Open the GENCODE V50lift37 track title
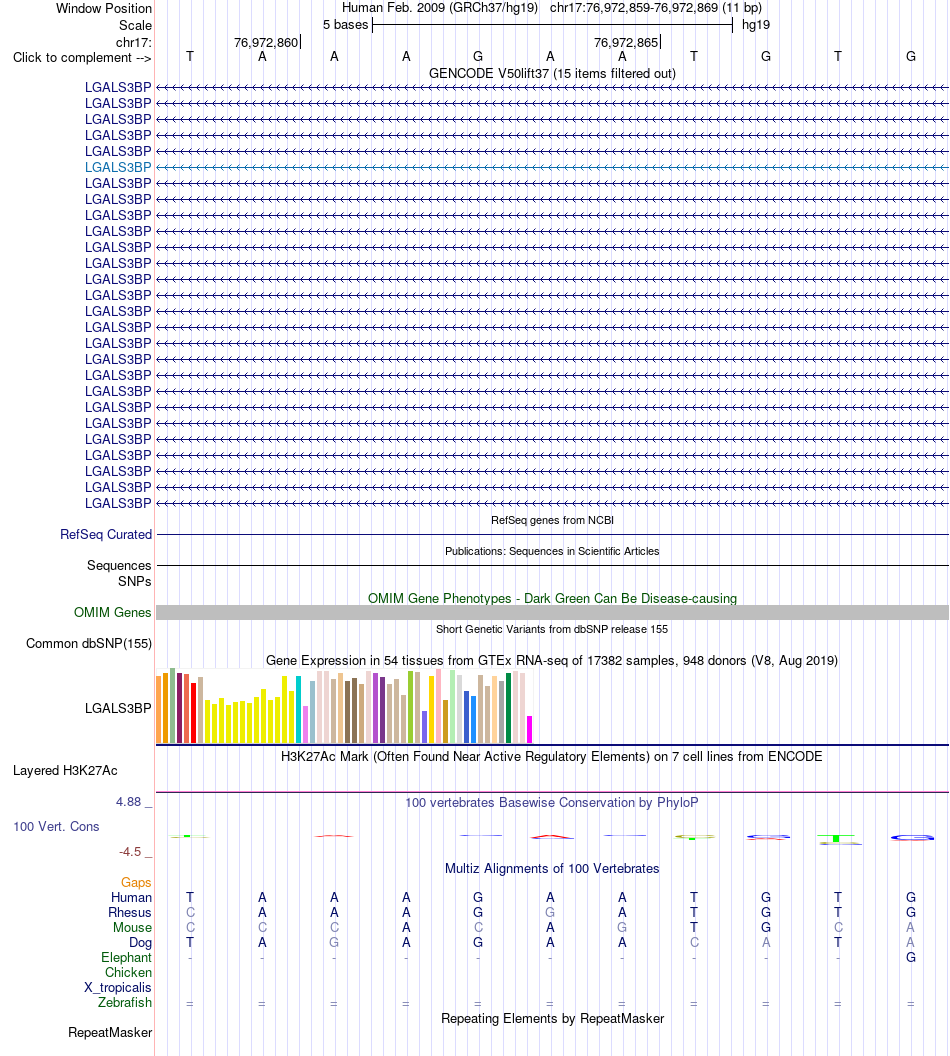 [552, 73]
